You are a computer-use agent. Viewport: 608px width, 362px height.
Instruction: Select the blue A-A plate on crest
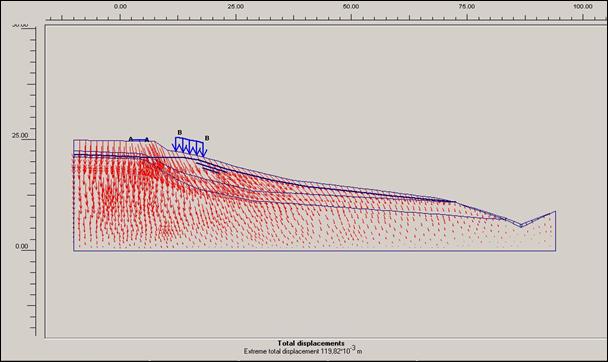[x=138, y=140]
